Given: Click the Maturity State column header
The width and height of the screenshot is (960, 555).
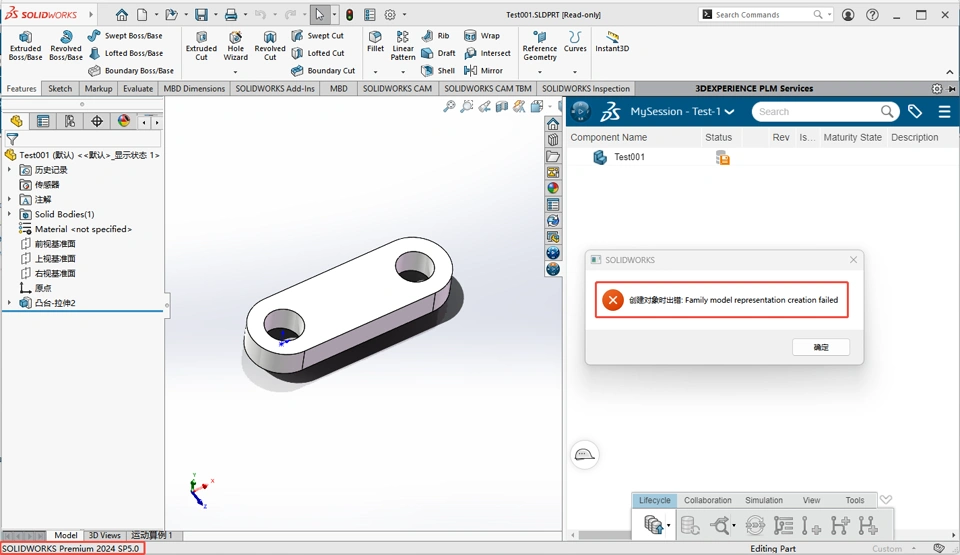Looking at the screenshot, I should point(852,137).
